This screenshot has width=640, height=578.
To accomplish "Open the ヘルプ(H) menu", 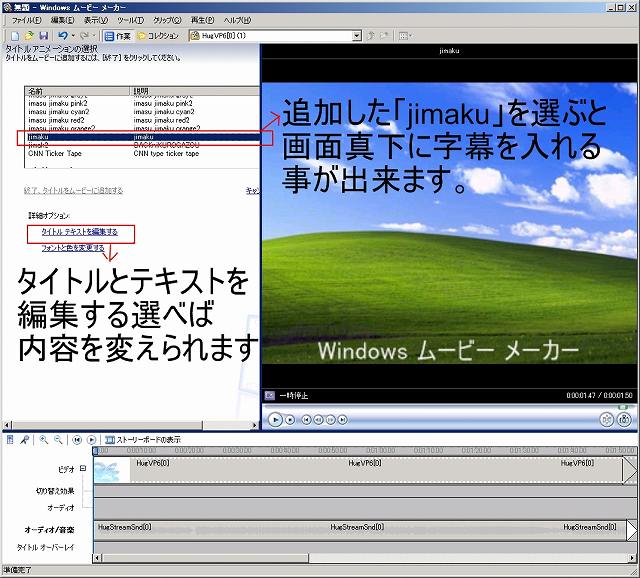I will coord(238,20).
